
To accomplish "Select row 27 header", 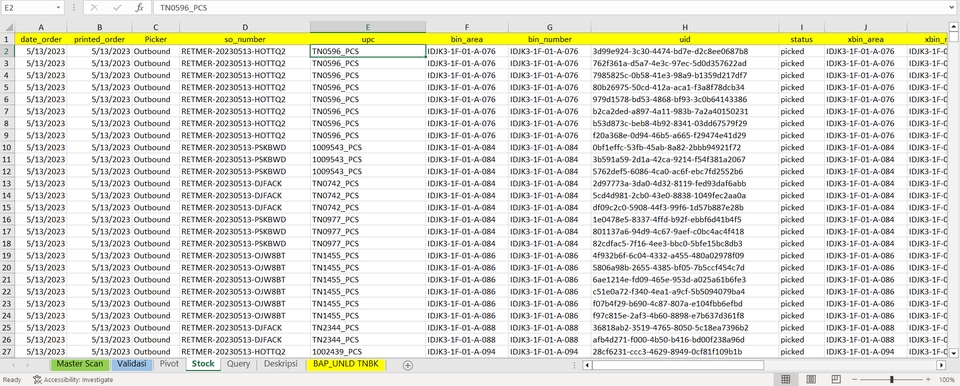I will pyautogui.click(x=7, y=352).
